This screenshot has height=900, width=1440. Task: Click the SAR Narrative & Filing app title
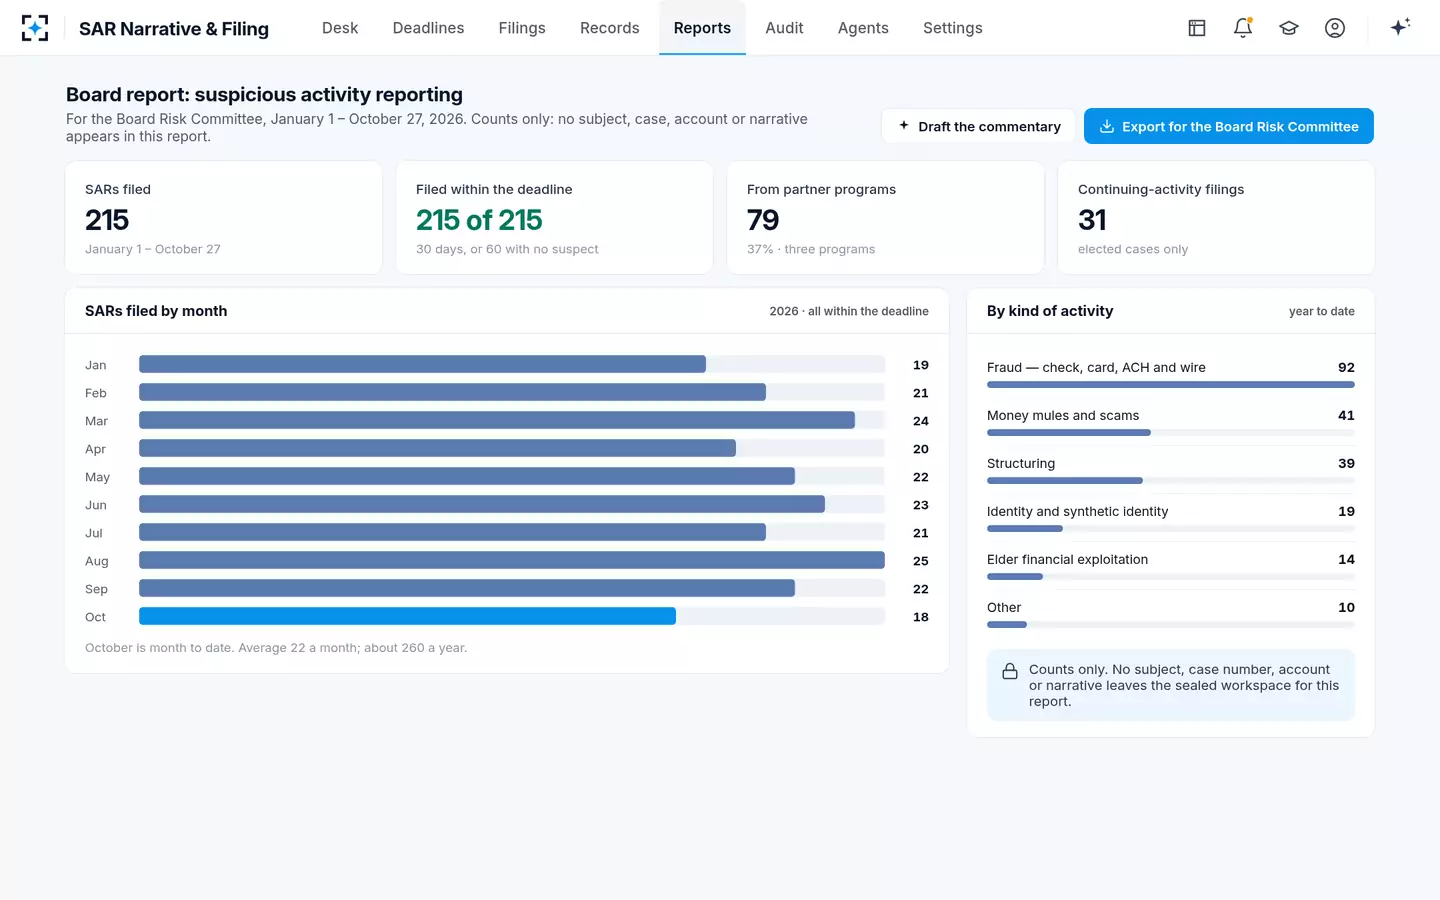174,29
